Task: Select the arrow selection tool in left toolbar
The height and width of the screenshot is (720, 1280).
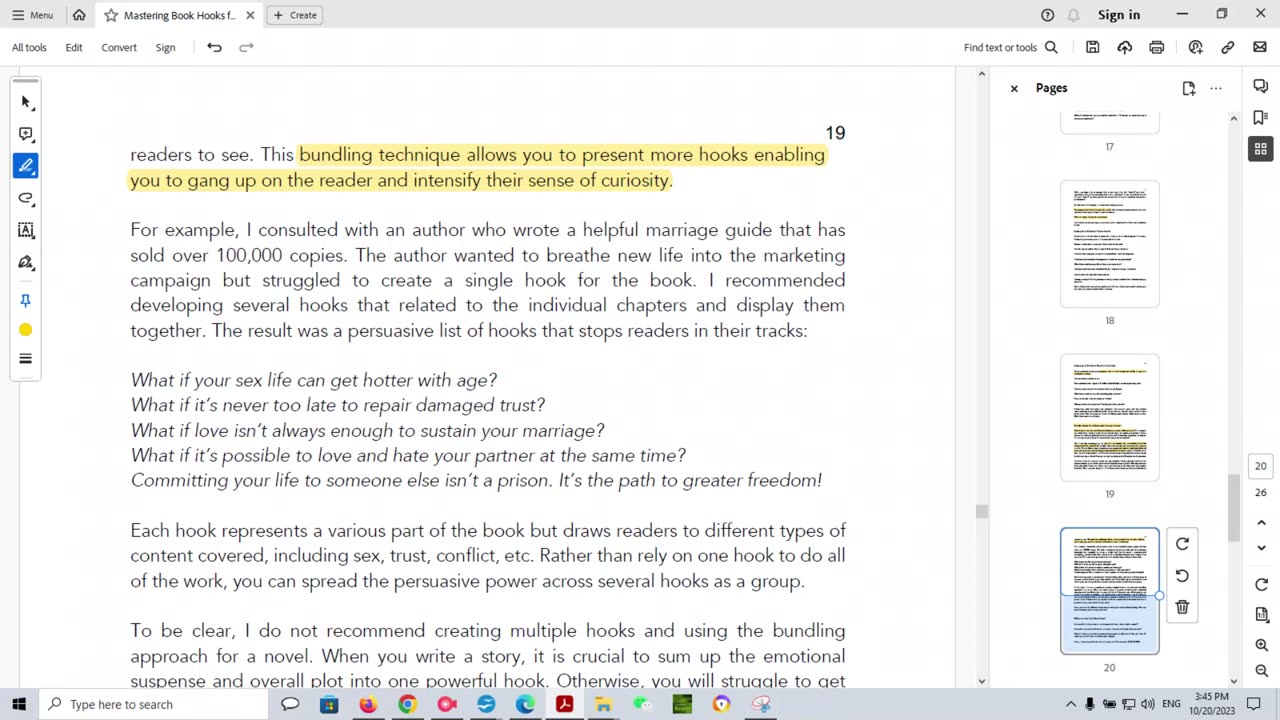Action: pyautogui.click(x=26, y=102)
